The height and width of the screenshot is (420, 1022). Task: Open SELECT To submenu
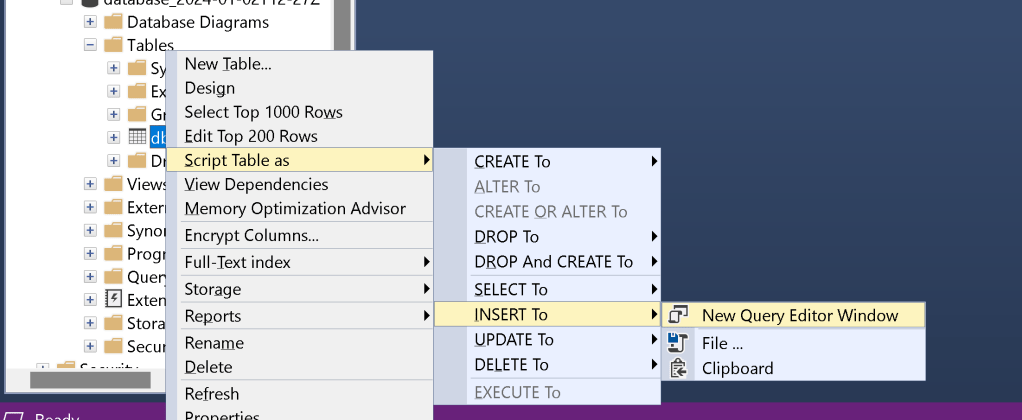click(548, 289)
